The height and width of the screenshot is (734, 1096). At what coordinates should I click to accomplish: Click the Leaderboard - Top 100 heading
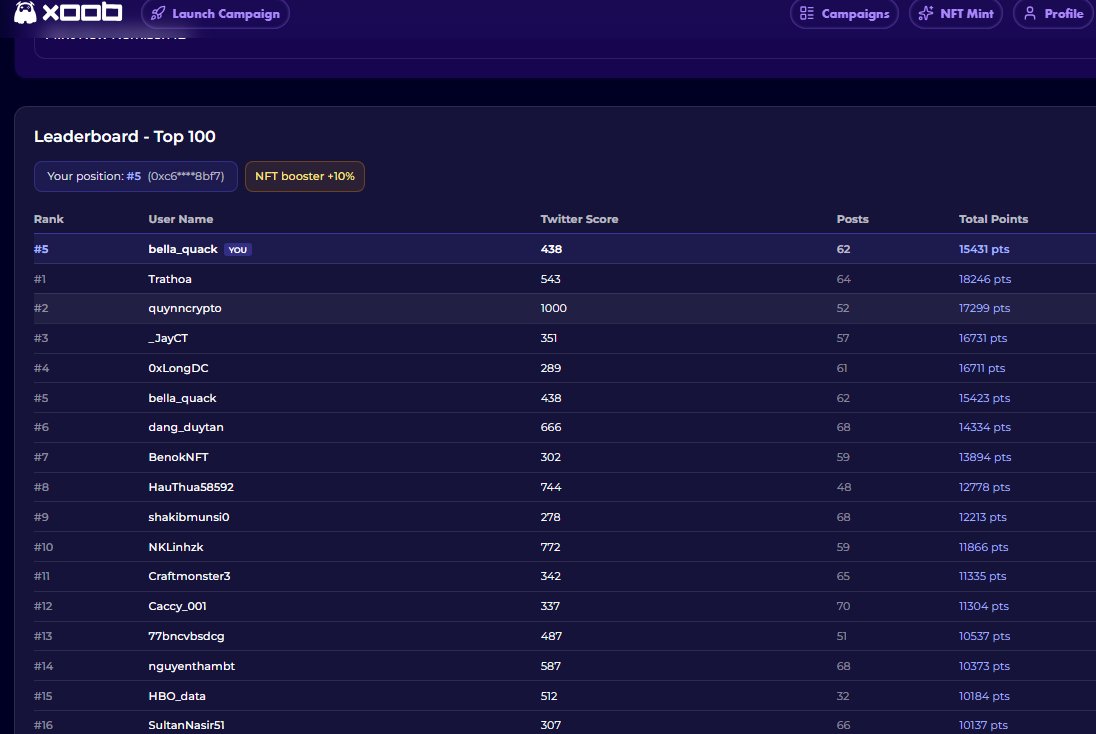(124, 136)
